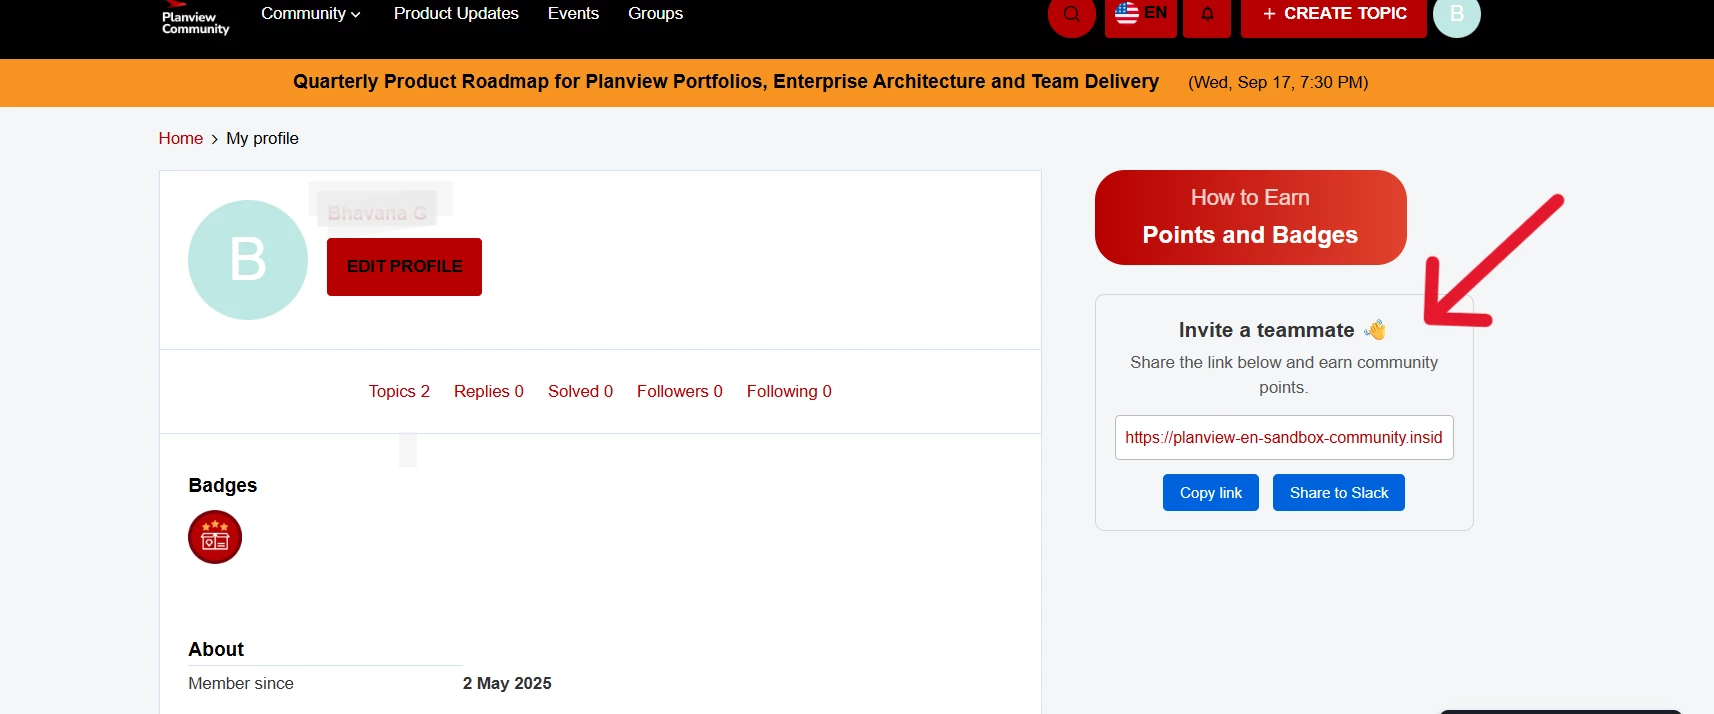Viewport: 1714px width, 714px height.
Task: Click the Edit Profile button
Action: 404,267
